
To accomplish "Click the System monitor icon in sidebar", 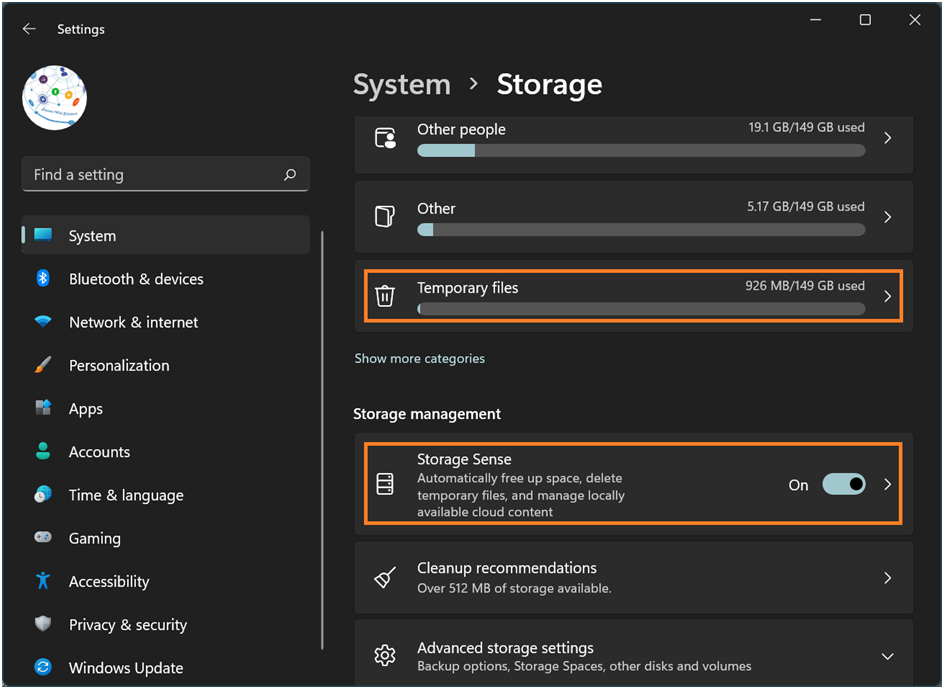I will pos(43,235).
